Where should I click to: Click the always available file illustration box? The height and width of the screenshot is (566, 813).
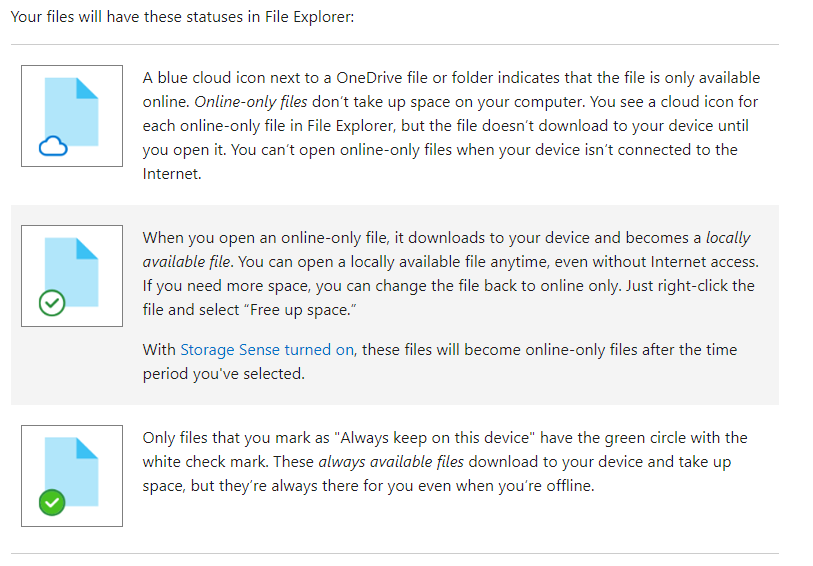pyautogui.click(x=72, y=476)
